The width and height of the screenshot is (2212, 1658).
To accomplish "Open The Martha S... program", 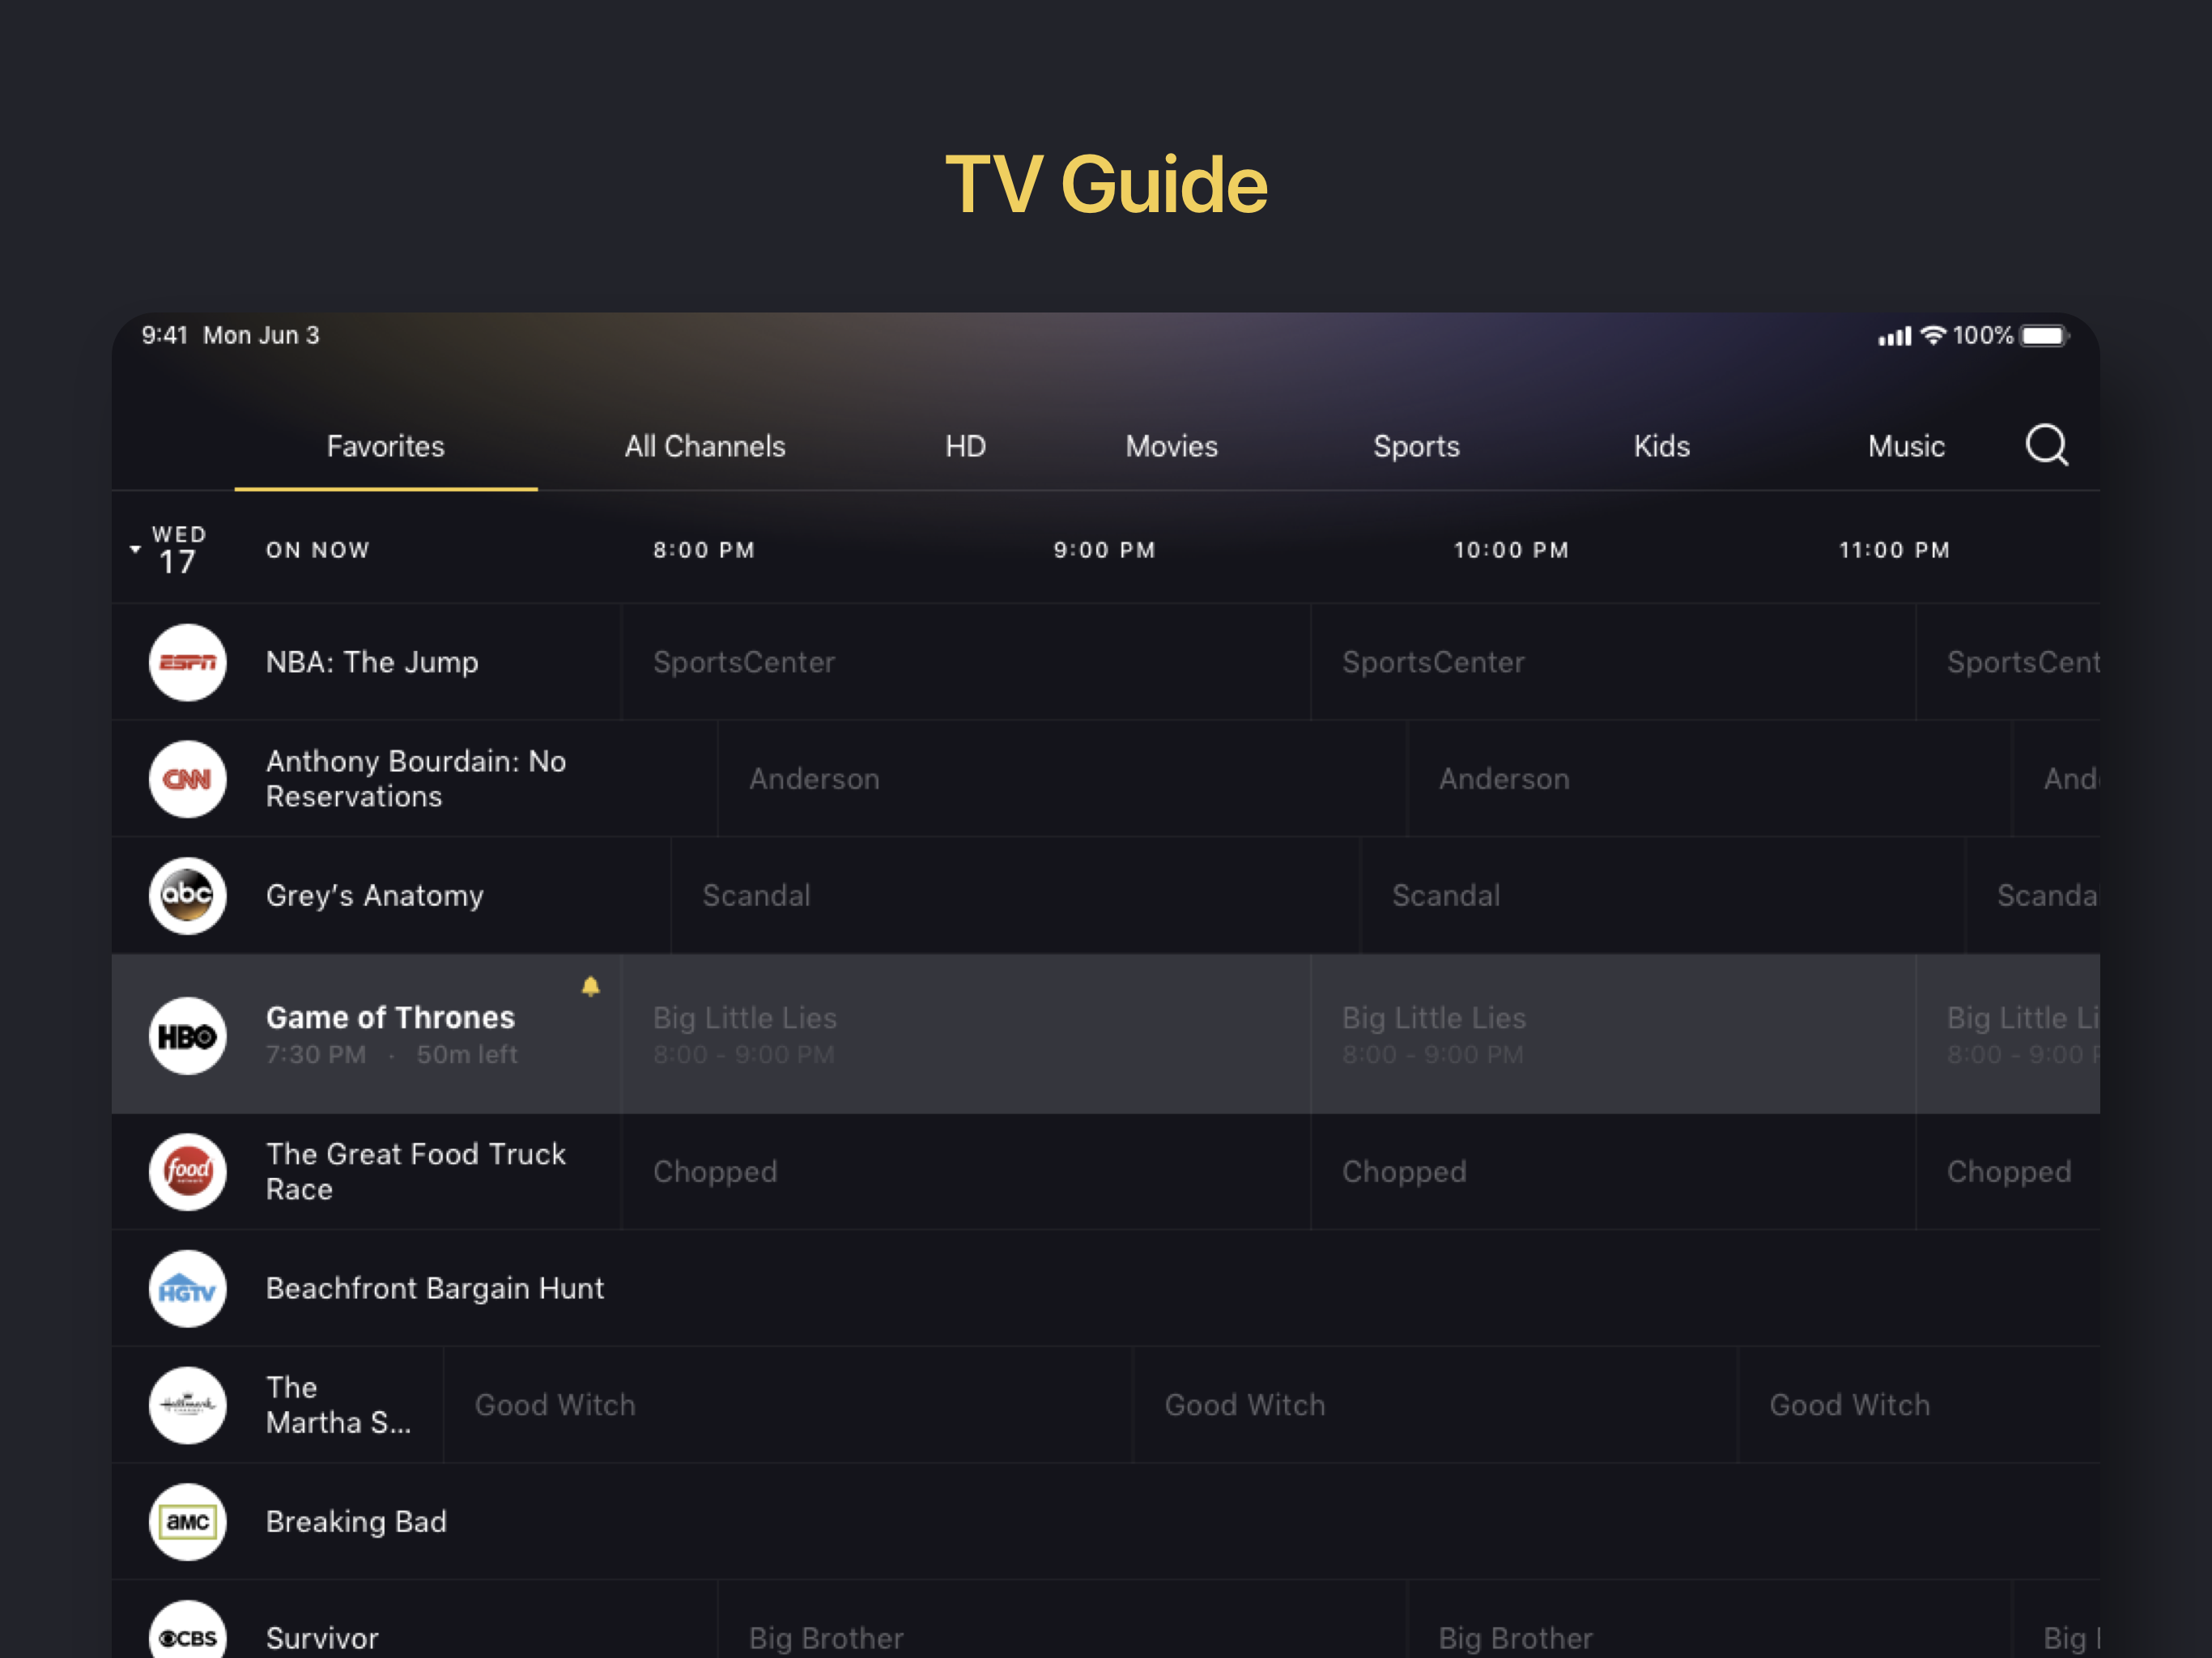I will click(x=277, y=1405).
